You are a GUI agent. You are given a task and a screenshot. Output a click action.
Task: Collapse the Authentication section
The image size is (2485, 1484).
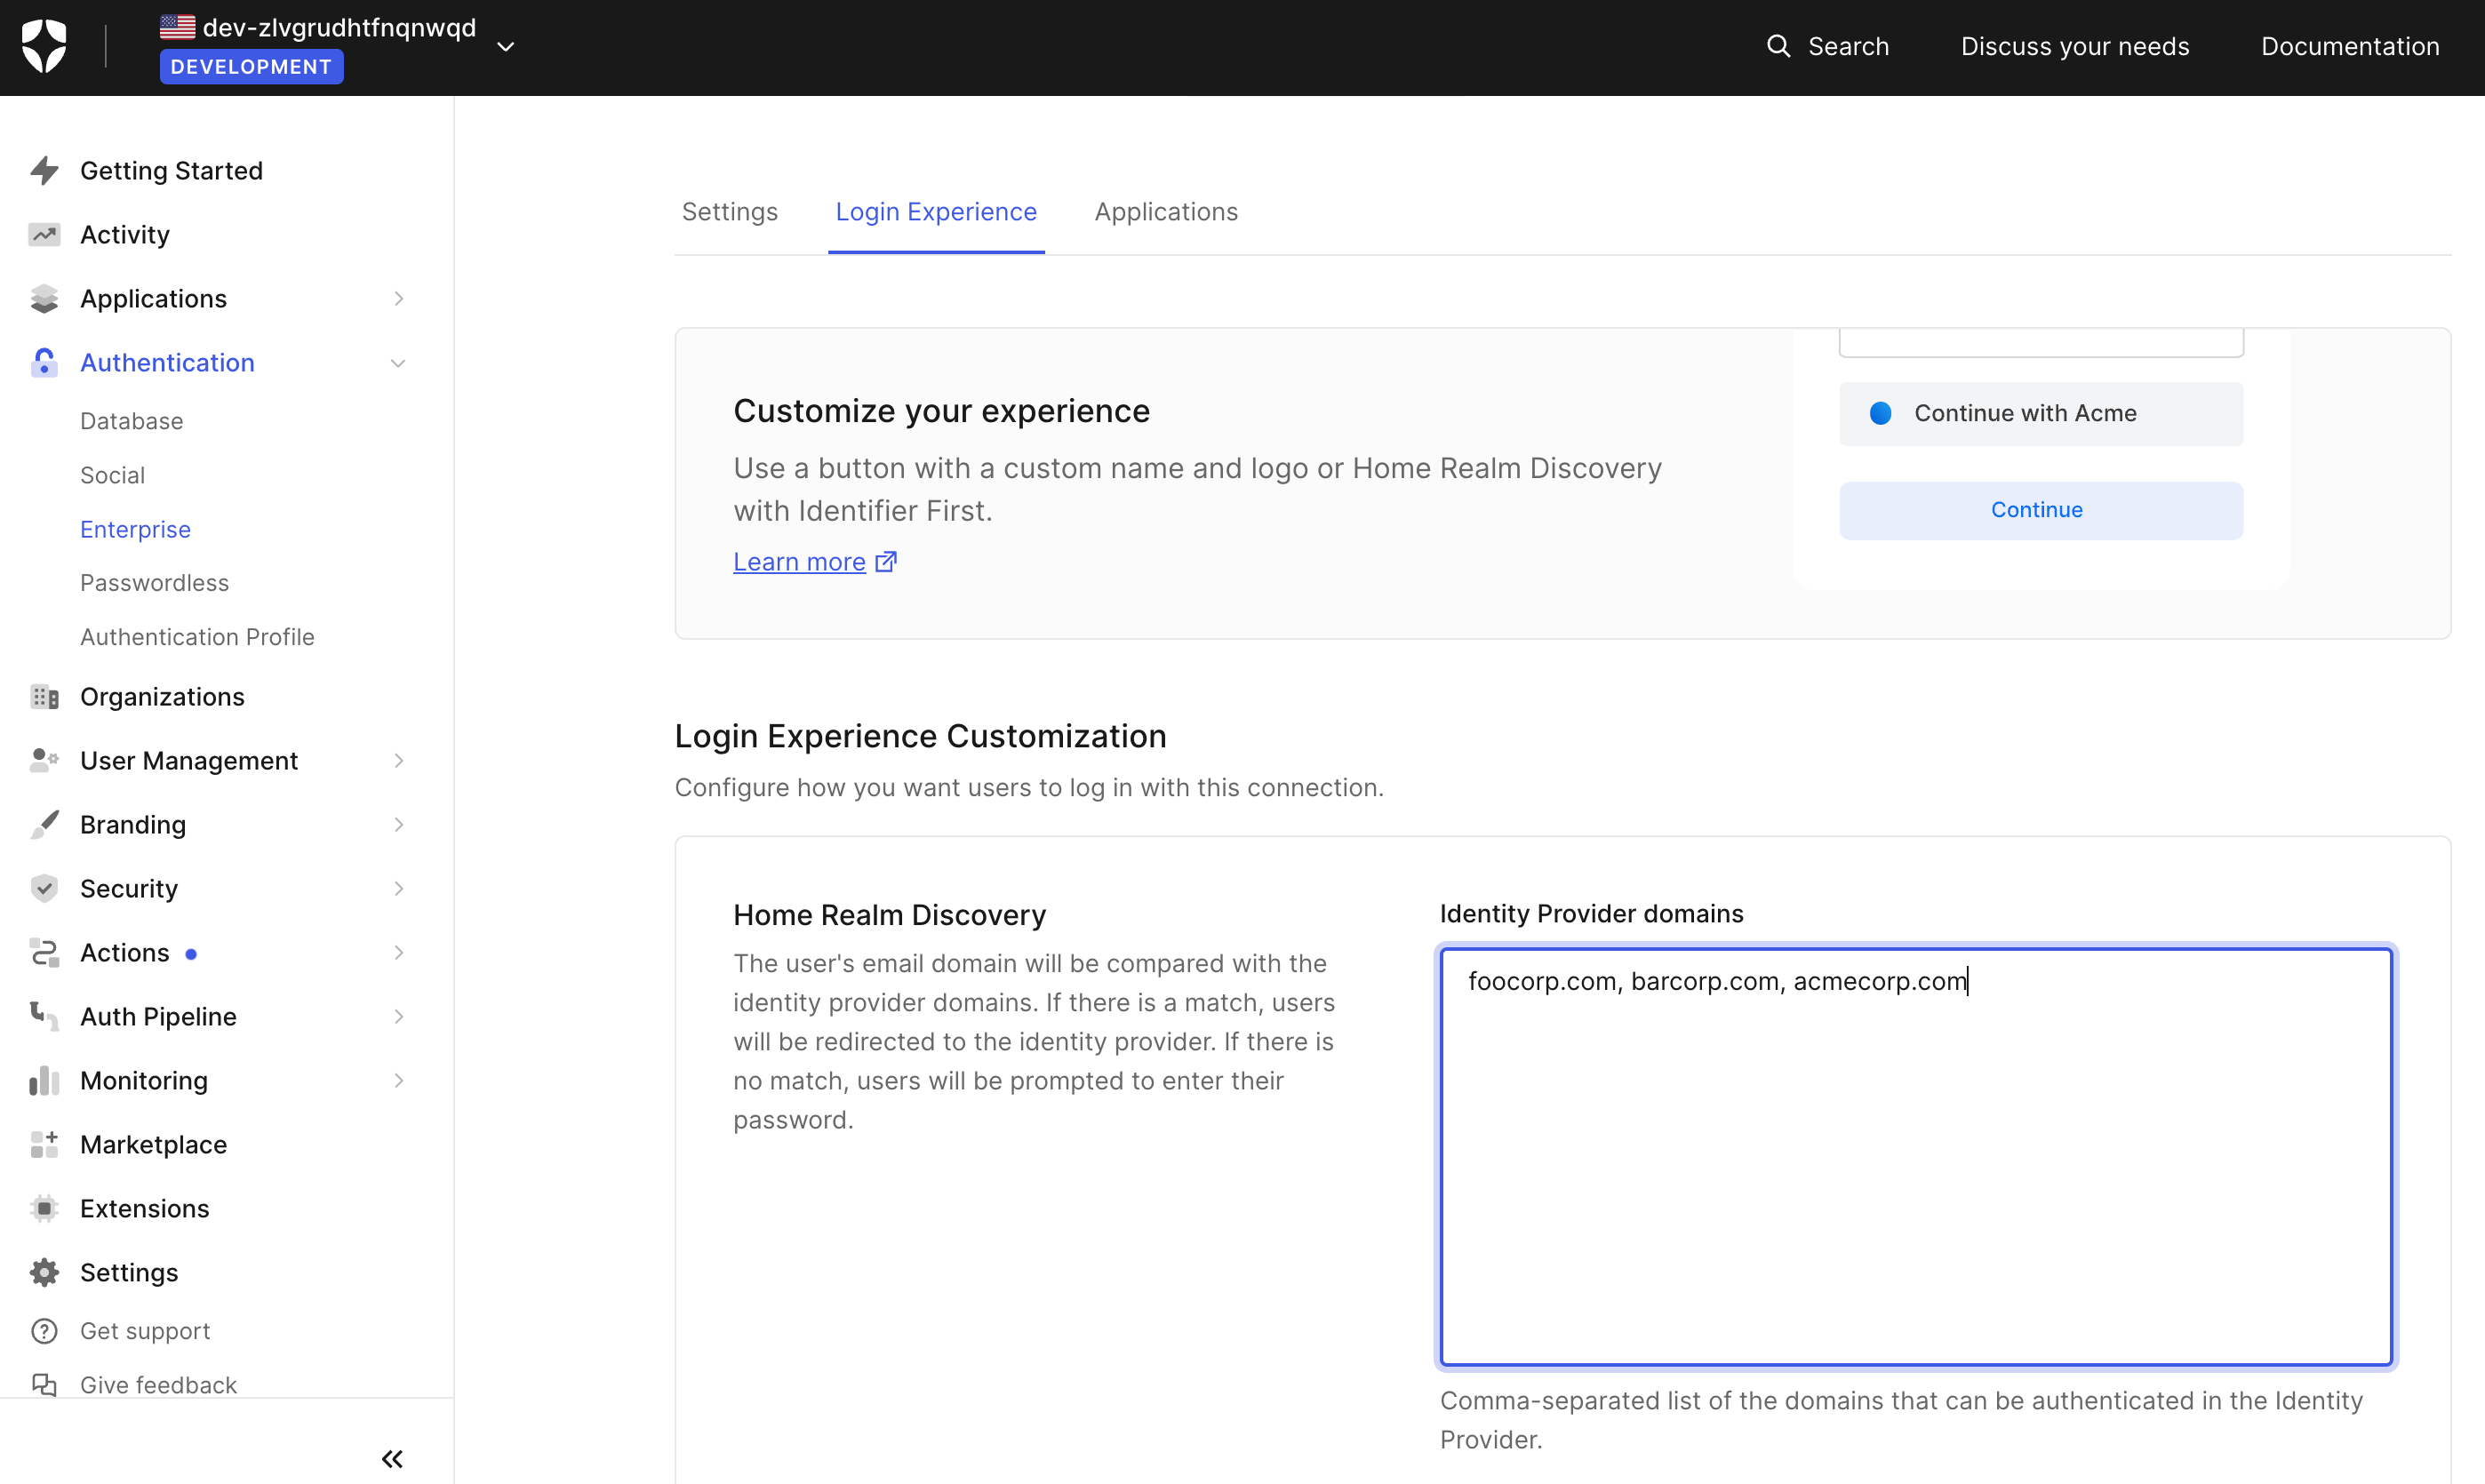pyautogui.click(x=399, y=362)
